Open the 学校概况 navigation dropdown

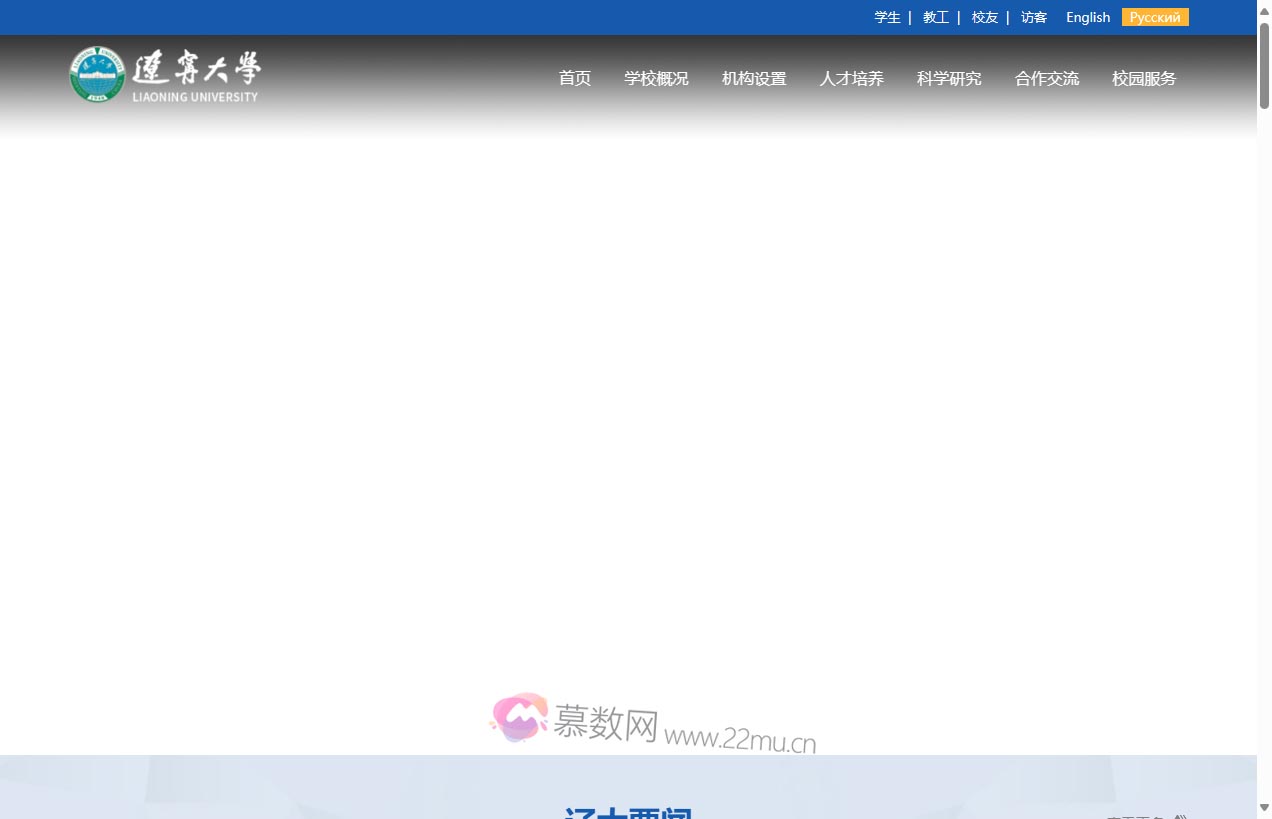click(x=656, y=78)
